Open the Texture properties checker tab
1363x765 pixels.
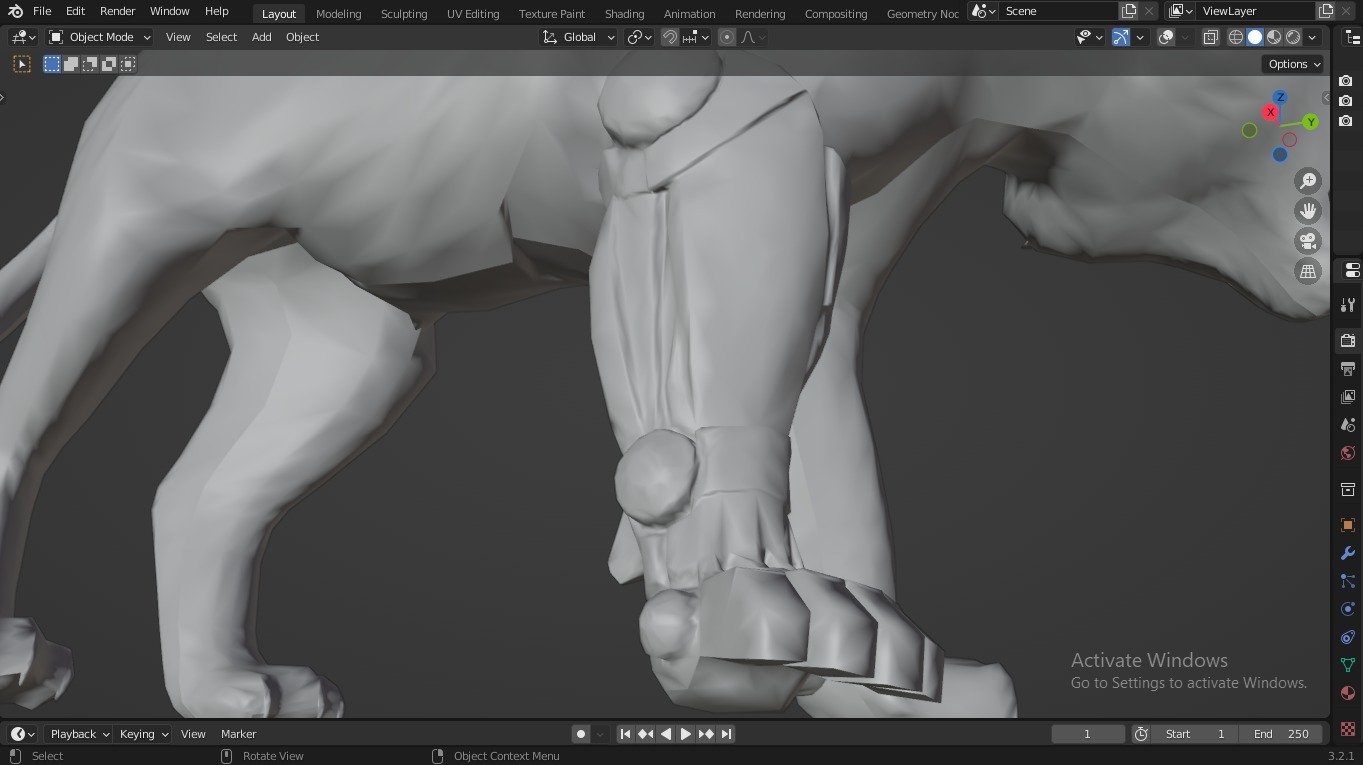[x=1348, y=729]
